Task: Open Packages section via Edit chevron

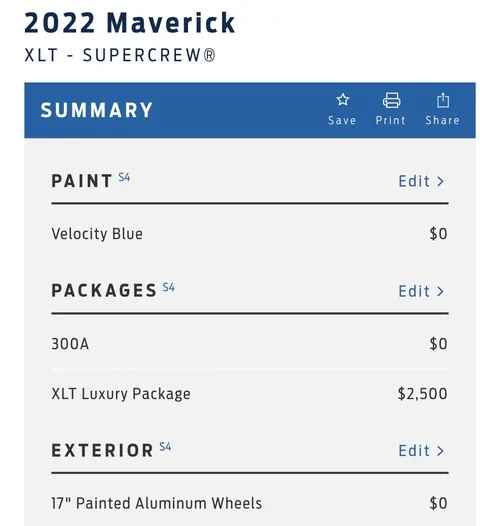Action: pyautogui.click(x=440, y=292)
